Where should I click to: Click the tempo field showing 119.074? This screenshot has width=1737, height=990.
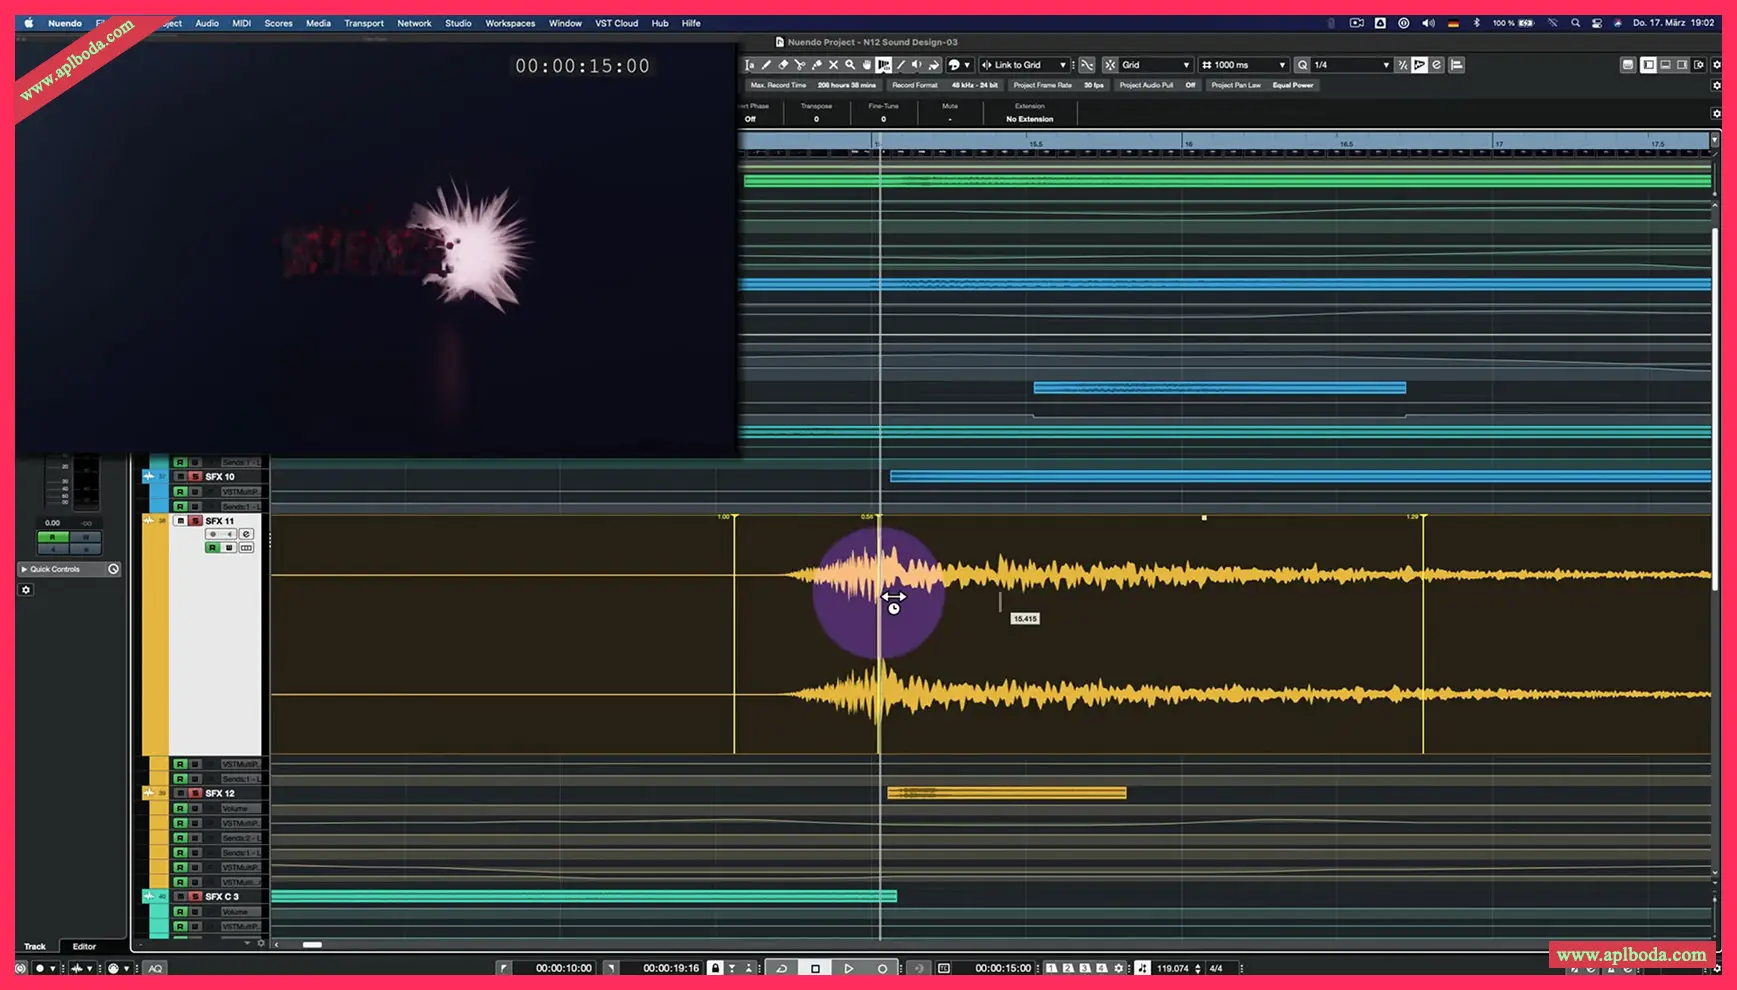pos(1172,968)
